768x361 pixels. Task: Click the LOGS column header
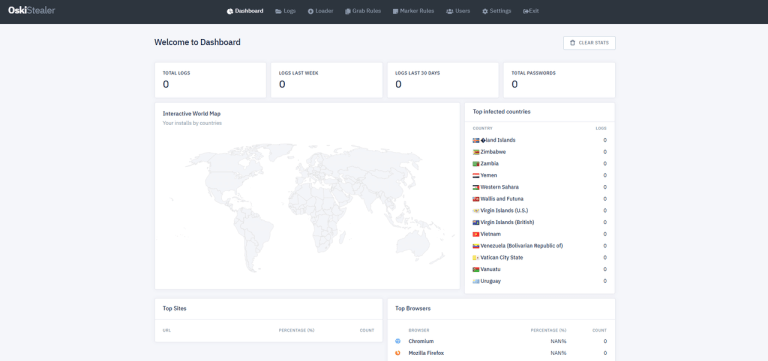(x=601, y=128)
